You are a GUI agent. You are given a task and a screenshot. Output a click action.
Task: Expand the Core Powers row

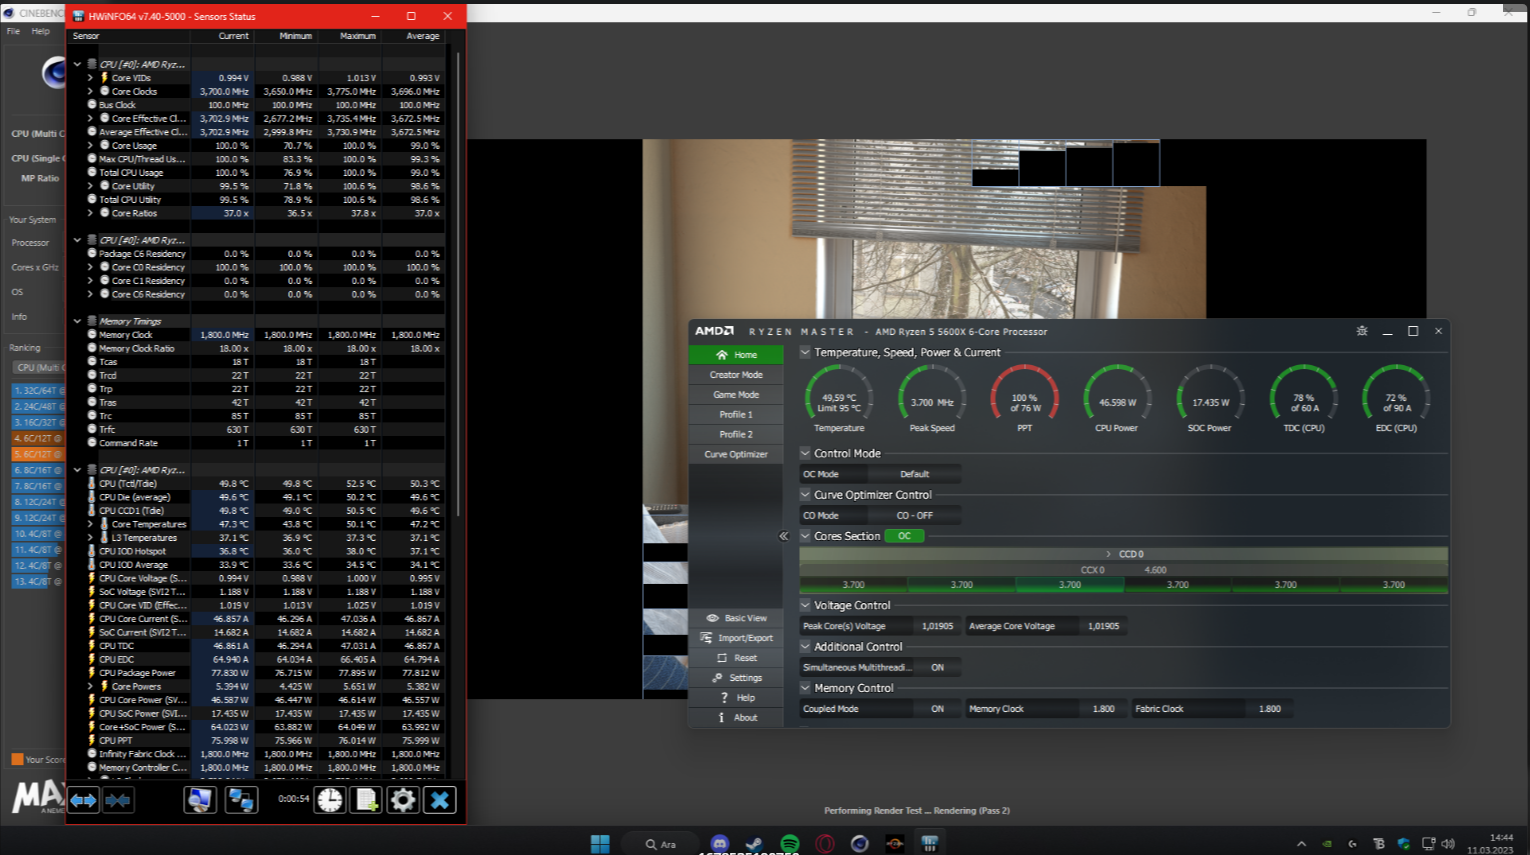(x=90, y=686)
